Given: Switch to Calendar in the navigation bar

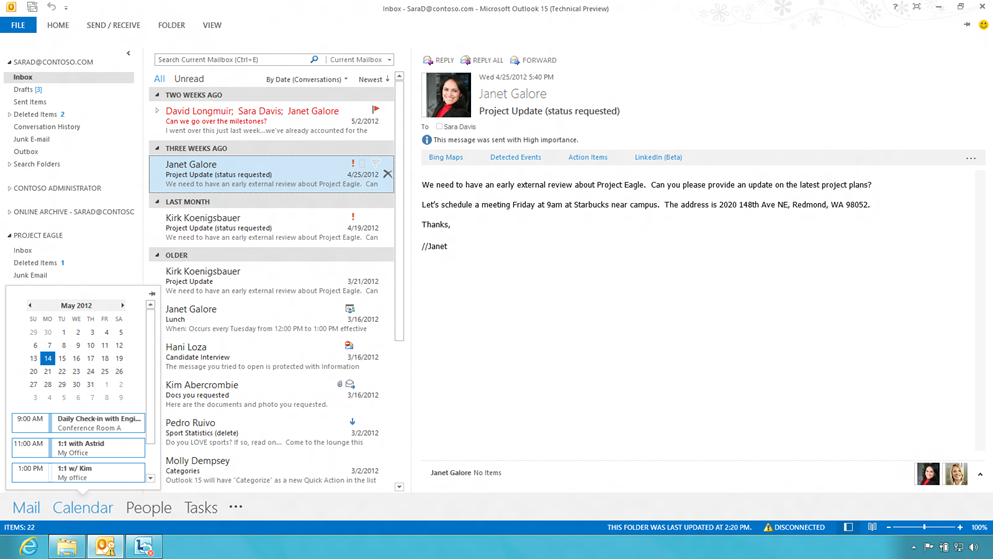Looking at the screenshot, I should [83, 507].
